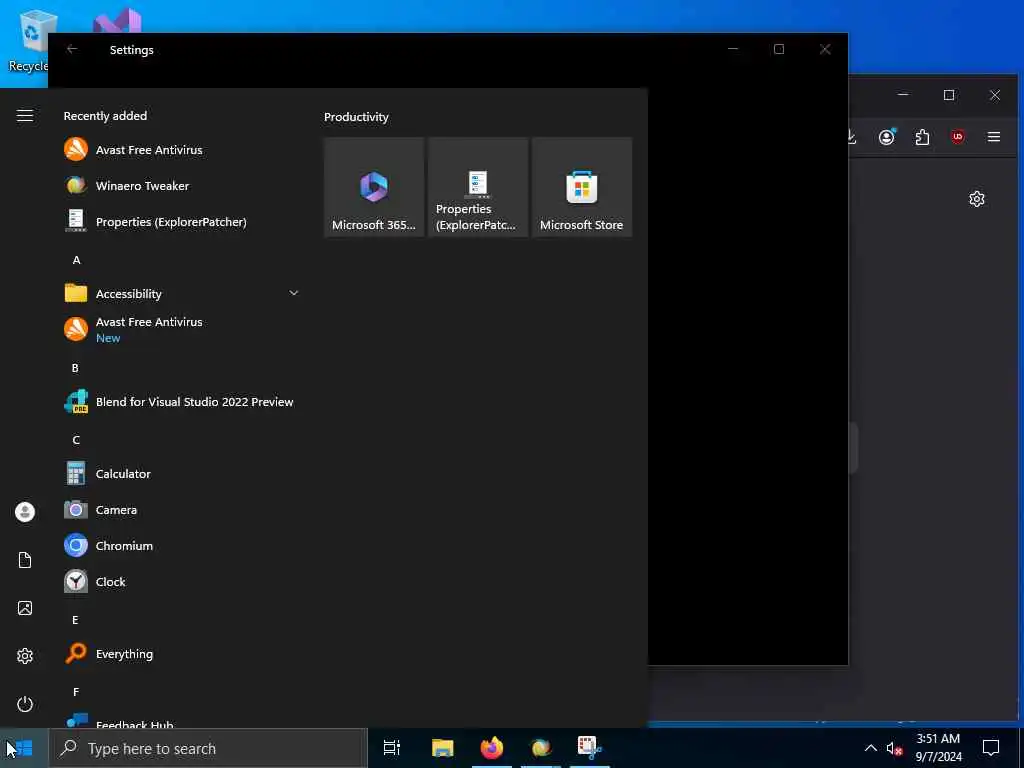
Task: Open the Microsoft Store tile
Action: [x=582, y=187]
